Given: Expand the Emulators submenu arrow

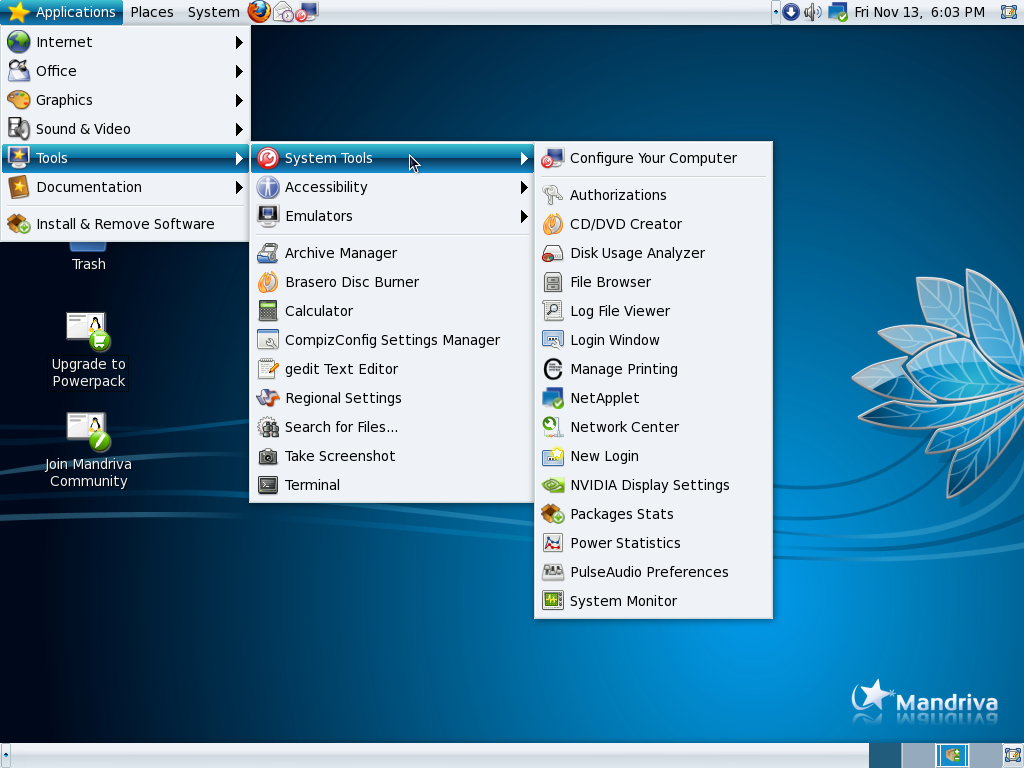Looking at the screenshot, I should (x=524, y=216).
